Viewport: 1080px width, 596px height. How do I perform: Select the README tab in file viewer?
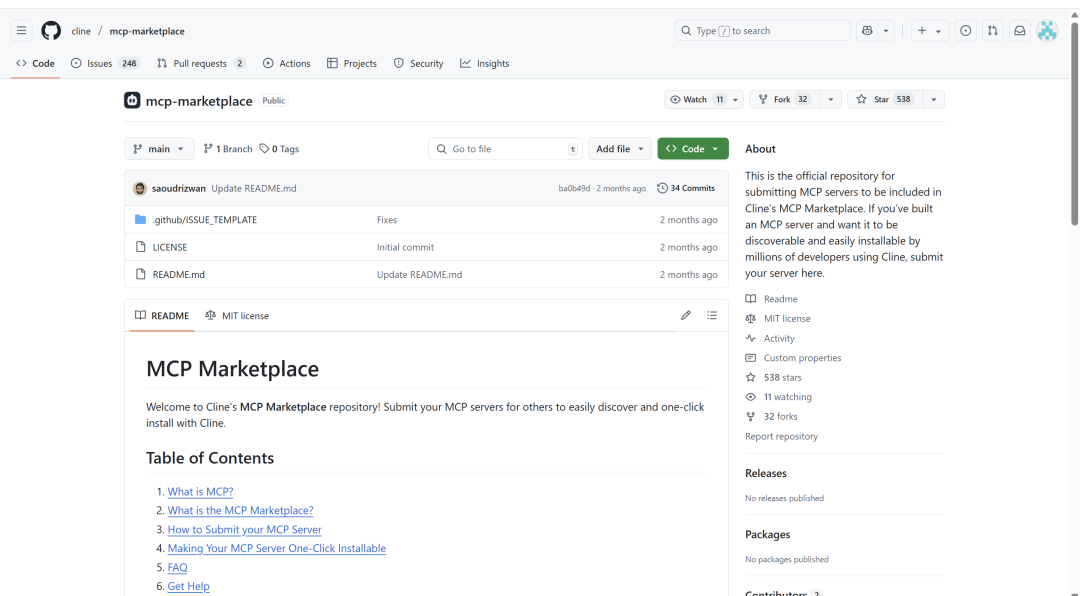(x=162, y=316)
